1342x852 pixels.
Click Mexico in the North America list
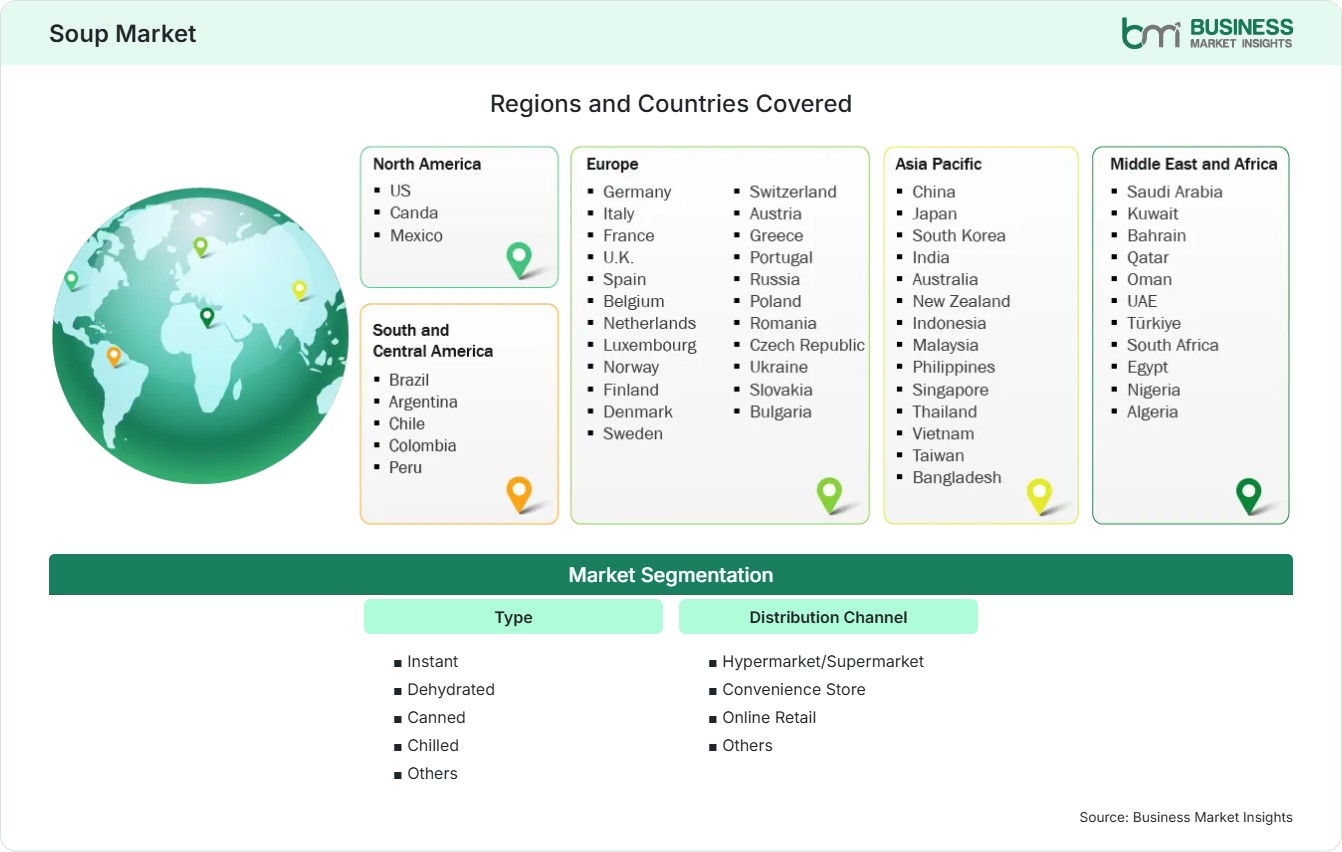(x=416, y=235)
